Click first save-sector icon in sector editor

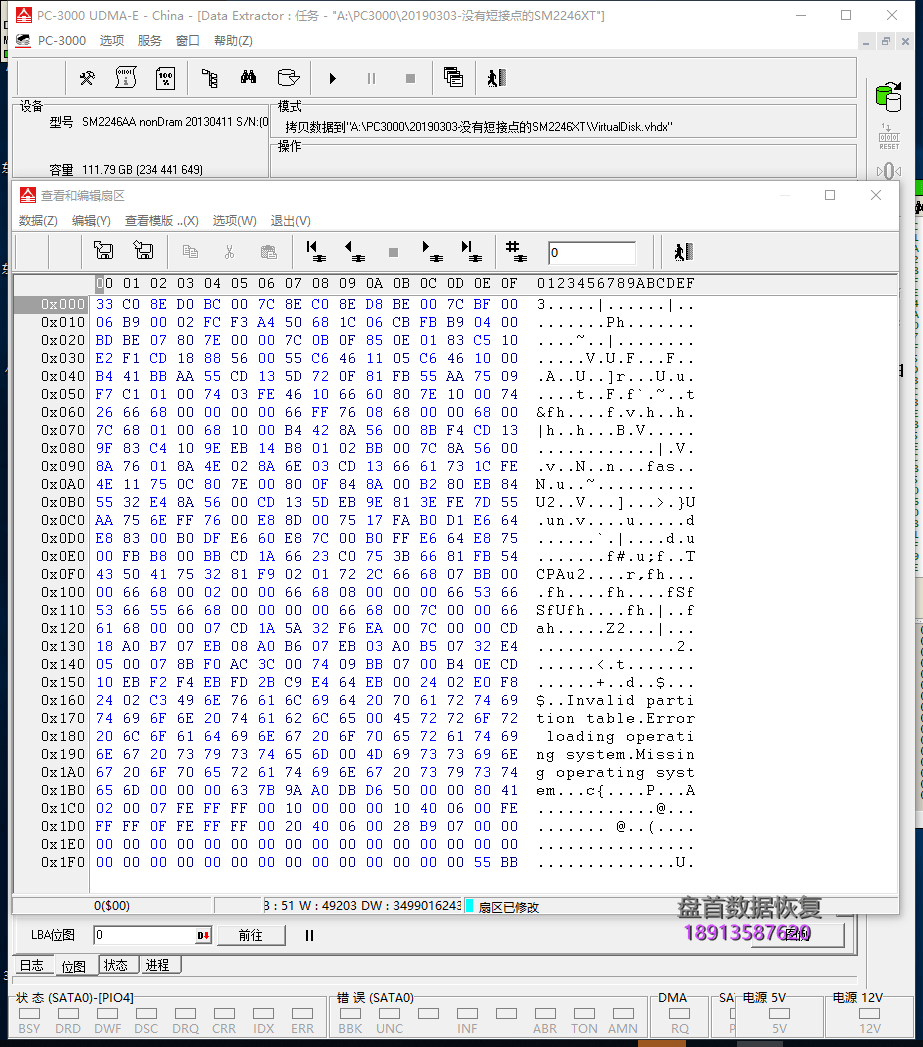coord(104,251)
